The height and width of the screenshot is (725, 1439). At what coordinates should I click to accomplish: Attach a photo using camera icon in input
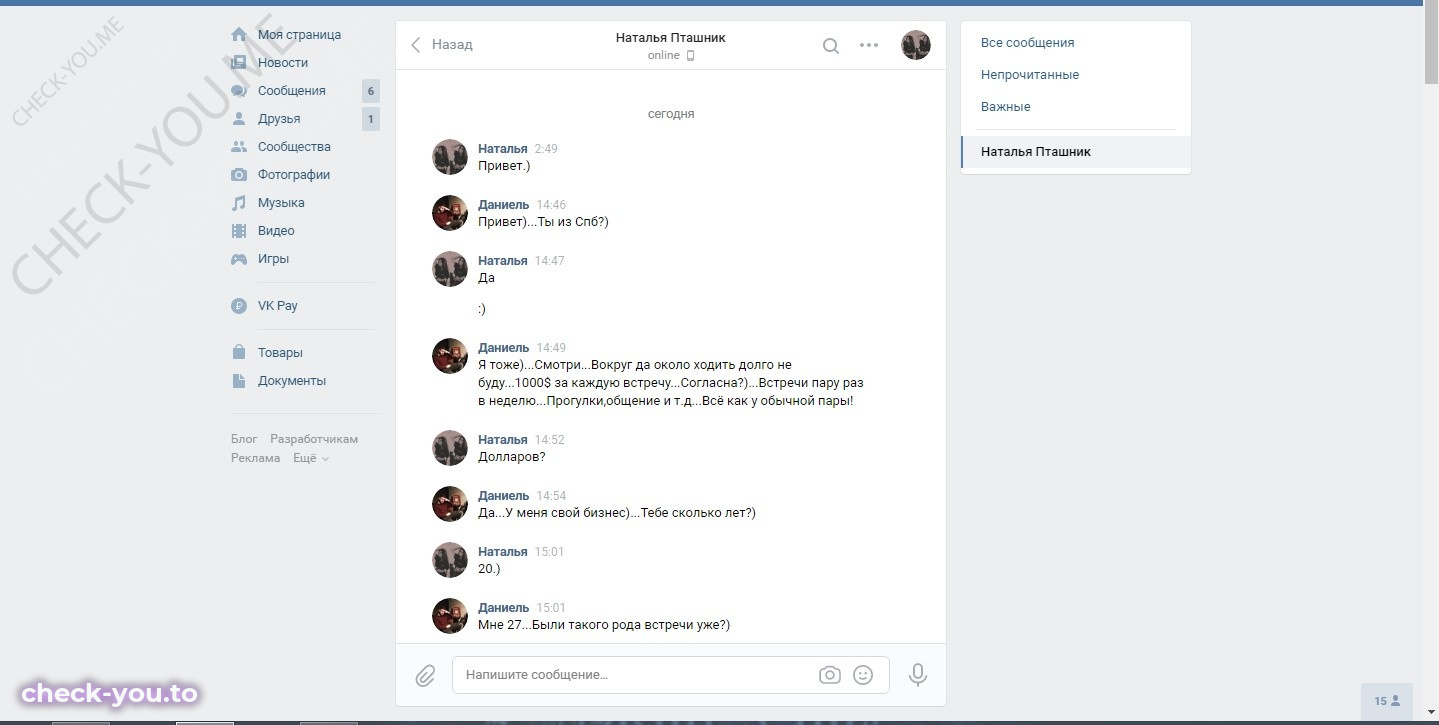(x=830, y=675)
